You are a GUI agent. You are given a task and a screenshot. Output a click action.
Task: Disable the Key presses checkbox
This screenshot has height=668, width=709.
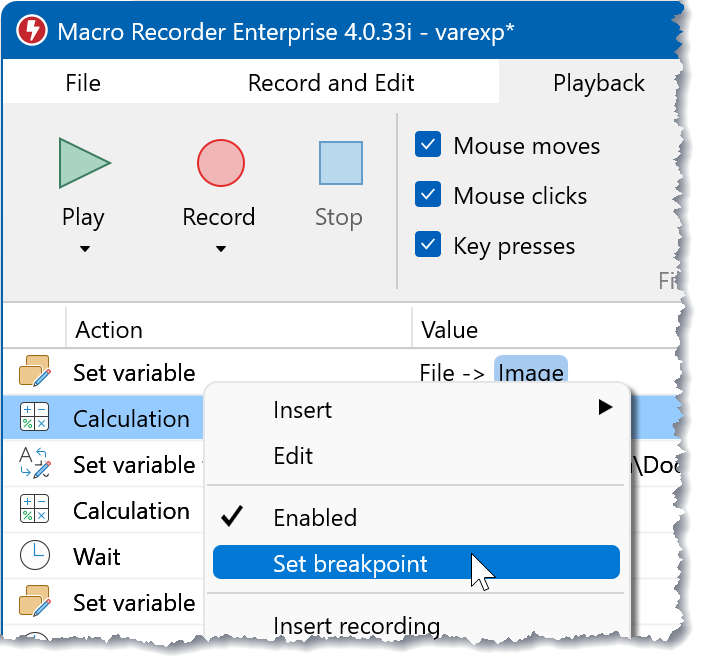[428, 245]
